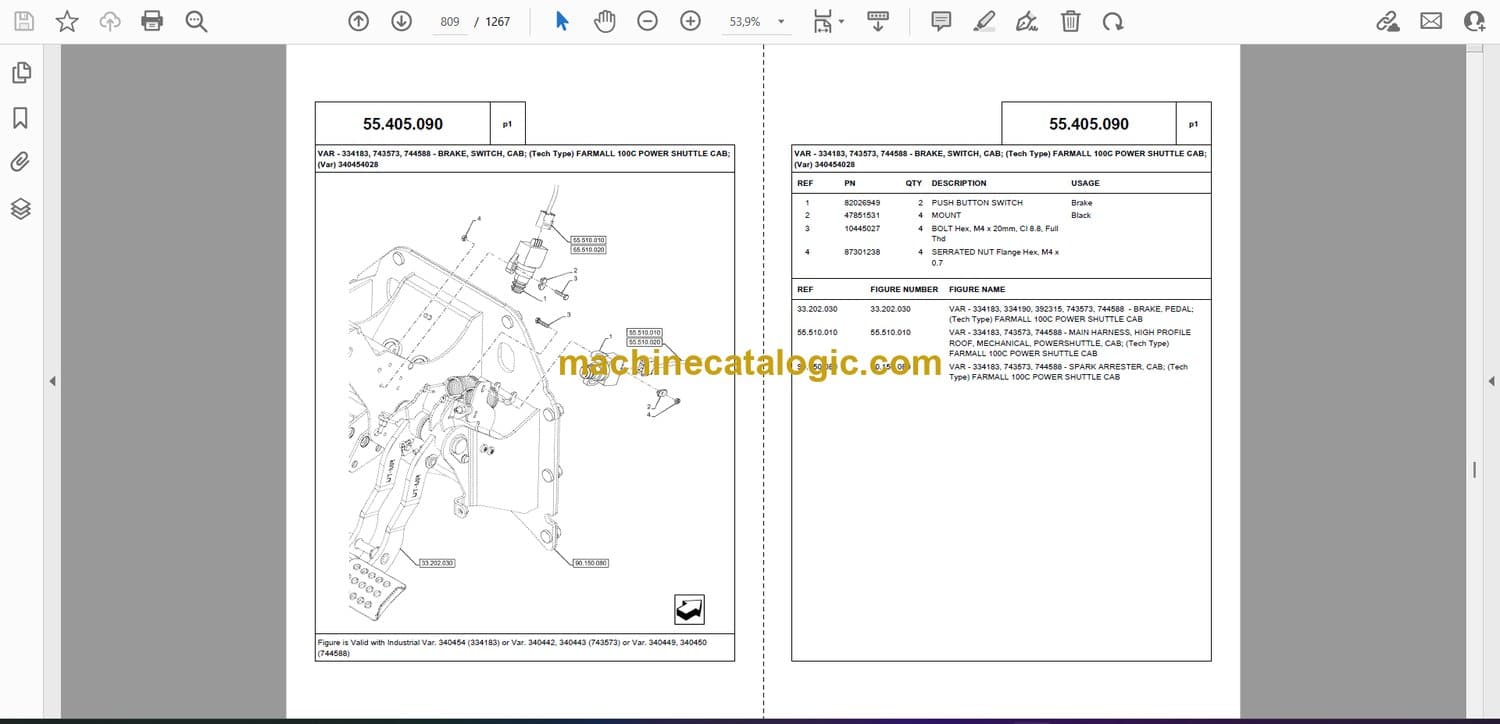
Task: Select the Highlight text pen tool
Action: tap(984, 21)
